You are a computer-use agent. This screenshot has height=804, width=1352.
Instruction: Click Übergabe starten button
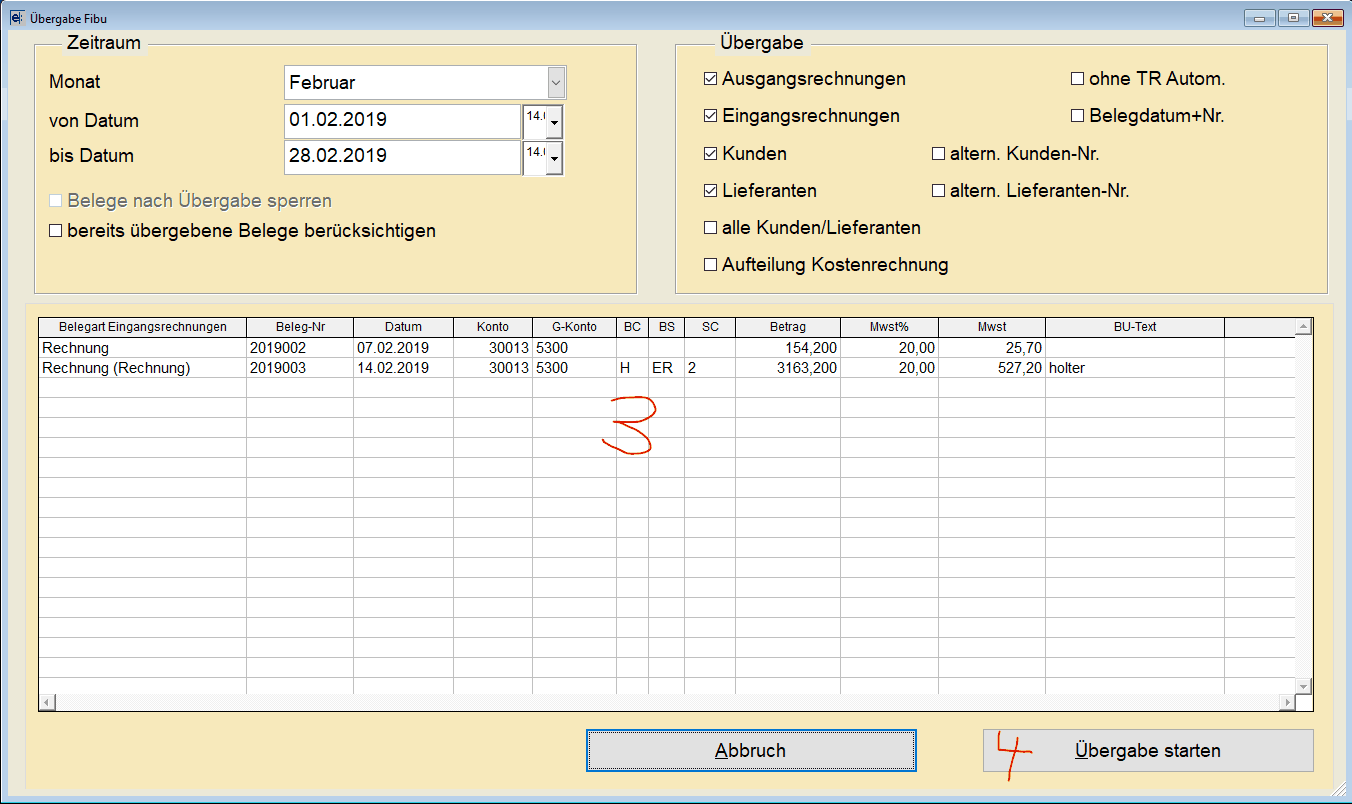click(x=1148, y=751)
